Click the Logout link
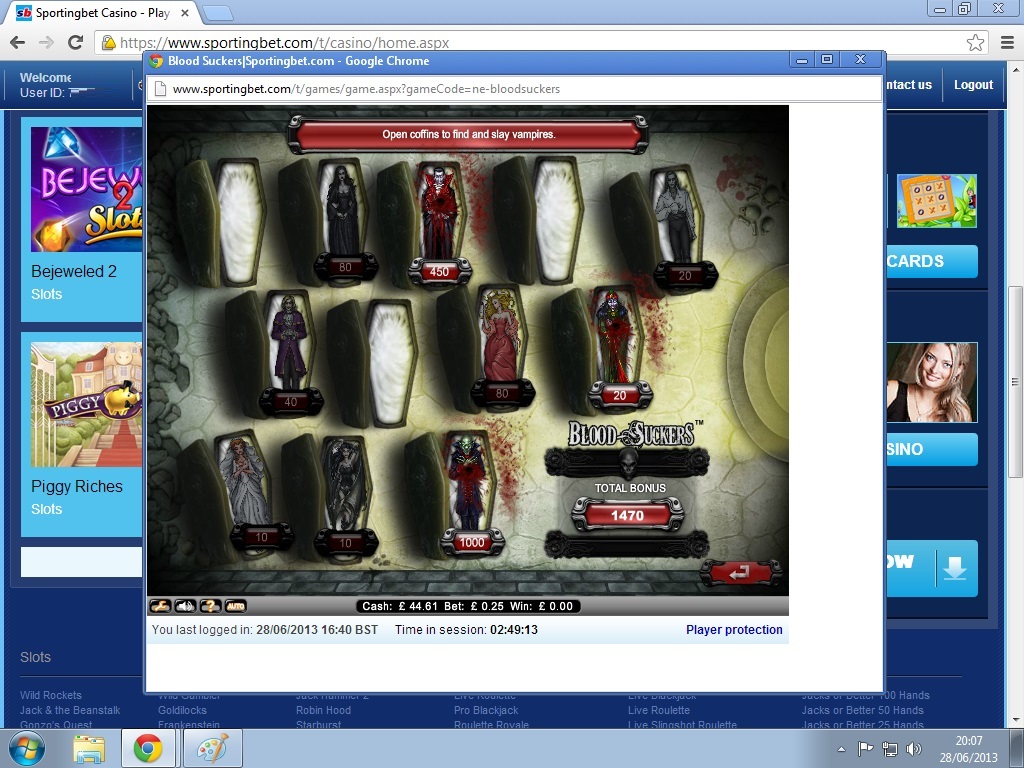Viewport: 1024px width, 768px height. (x=973, y=85)
